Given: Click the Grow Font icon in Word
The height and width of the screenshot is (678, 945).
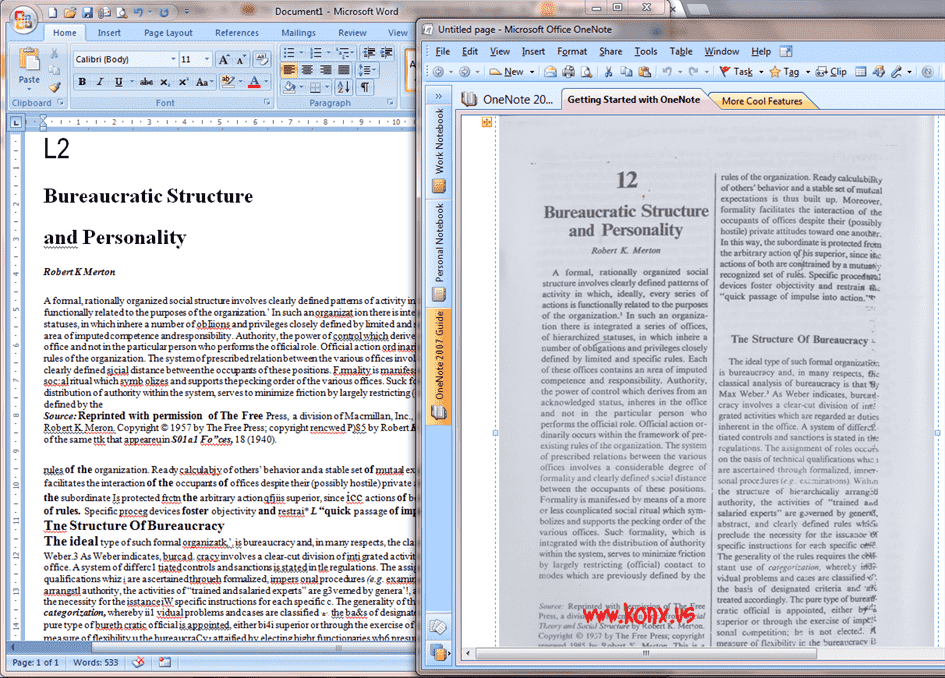Looking at the screenshot, I should (224, 59).
